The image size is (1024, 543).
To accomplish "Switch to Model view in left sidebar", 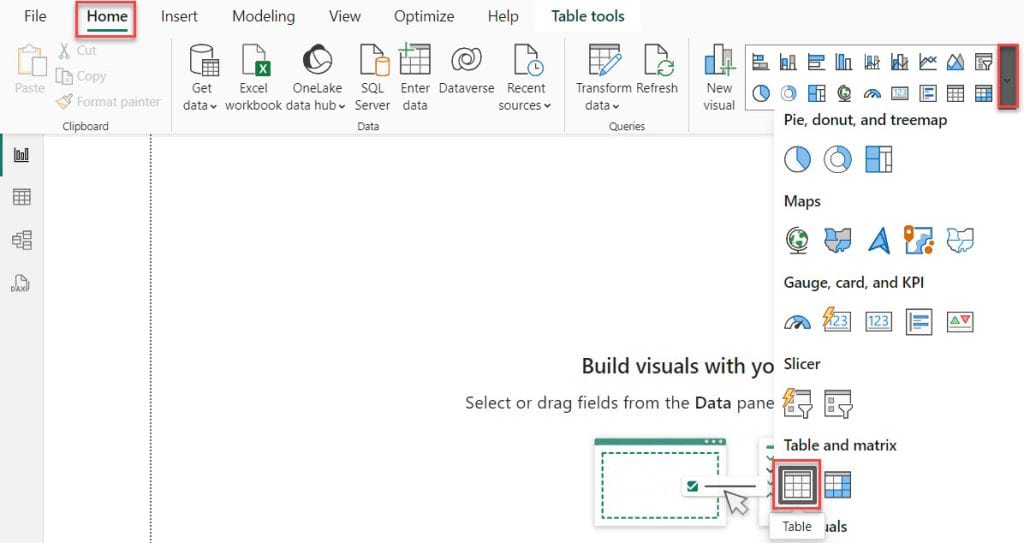I will coord(22,240).
